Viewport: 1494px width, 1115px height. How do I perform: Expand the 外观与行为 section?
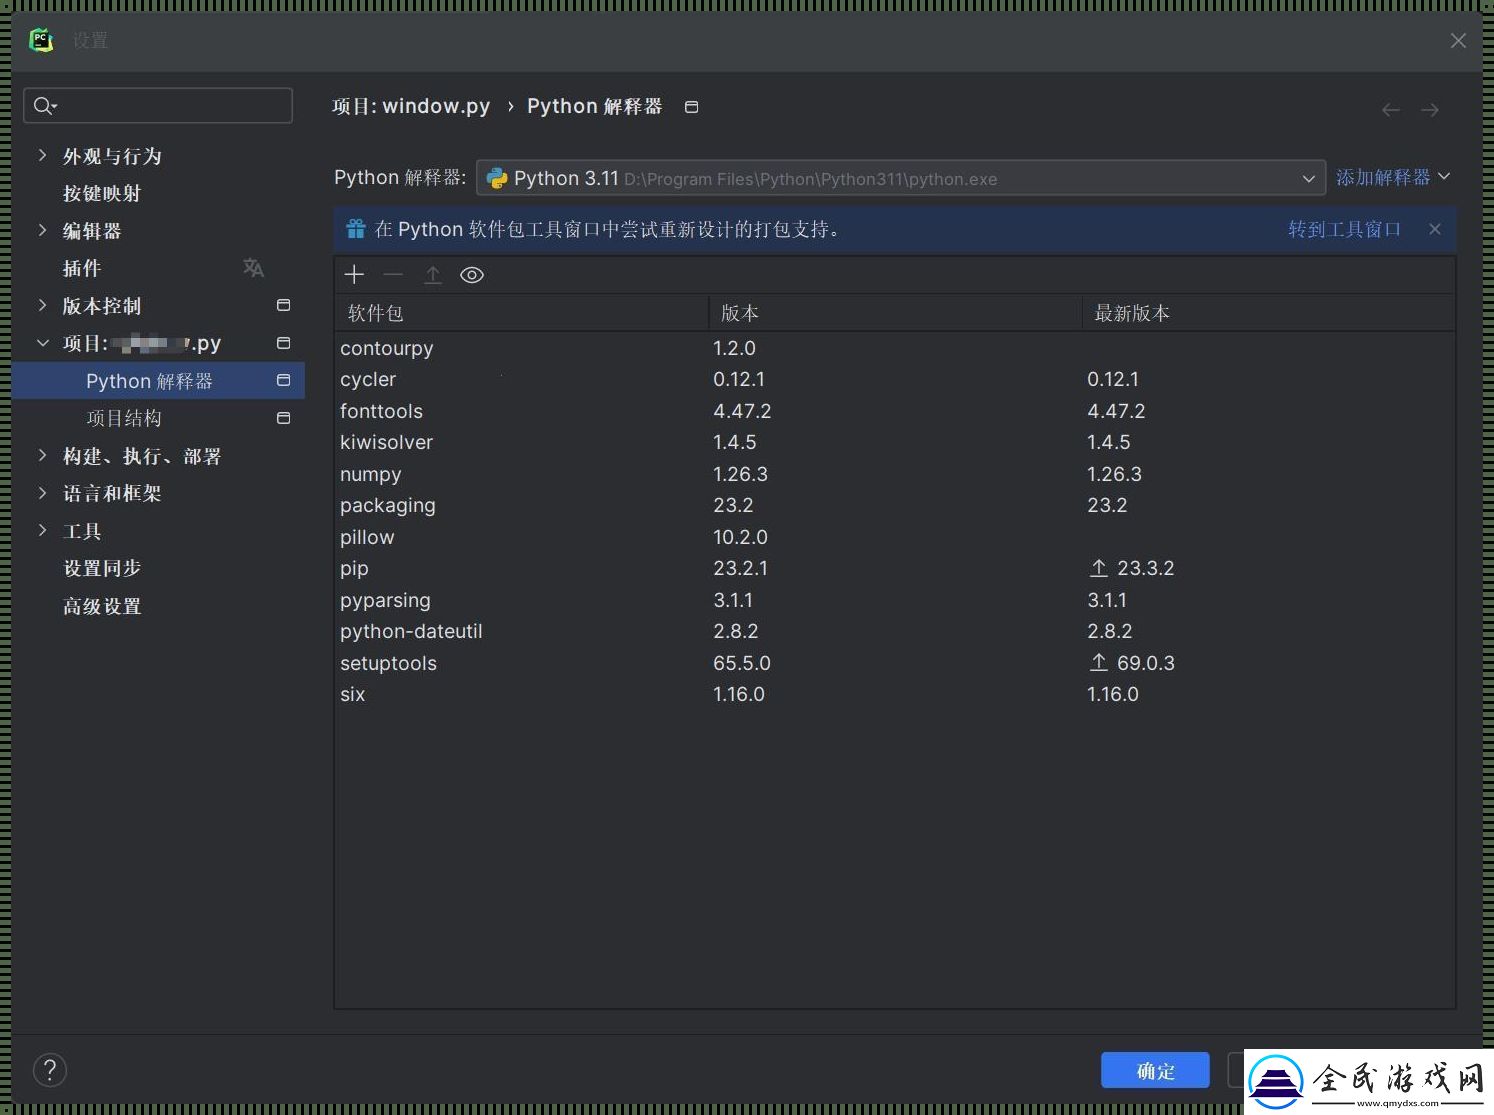click(42, 155)
